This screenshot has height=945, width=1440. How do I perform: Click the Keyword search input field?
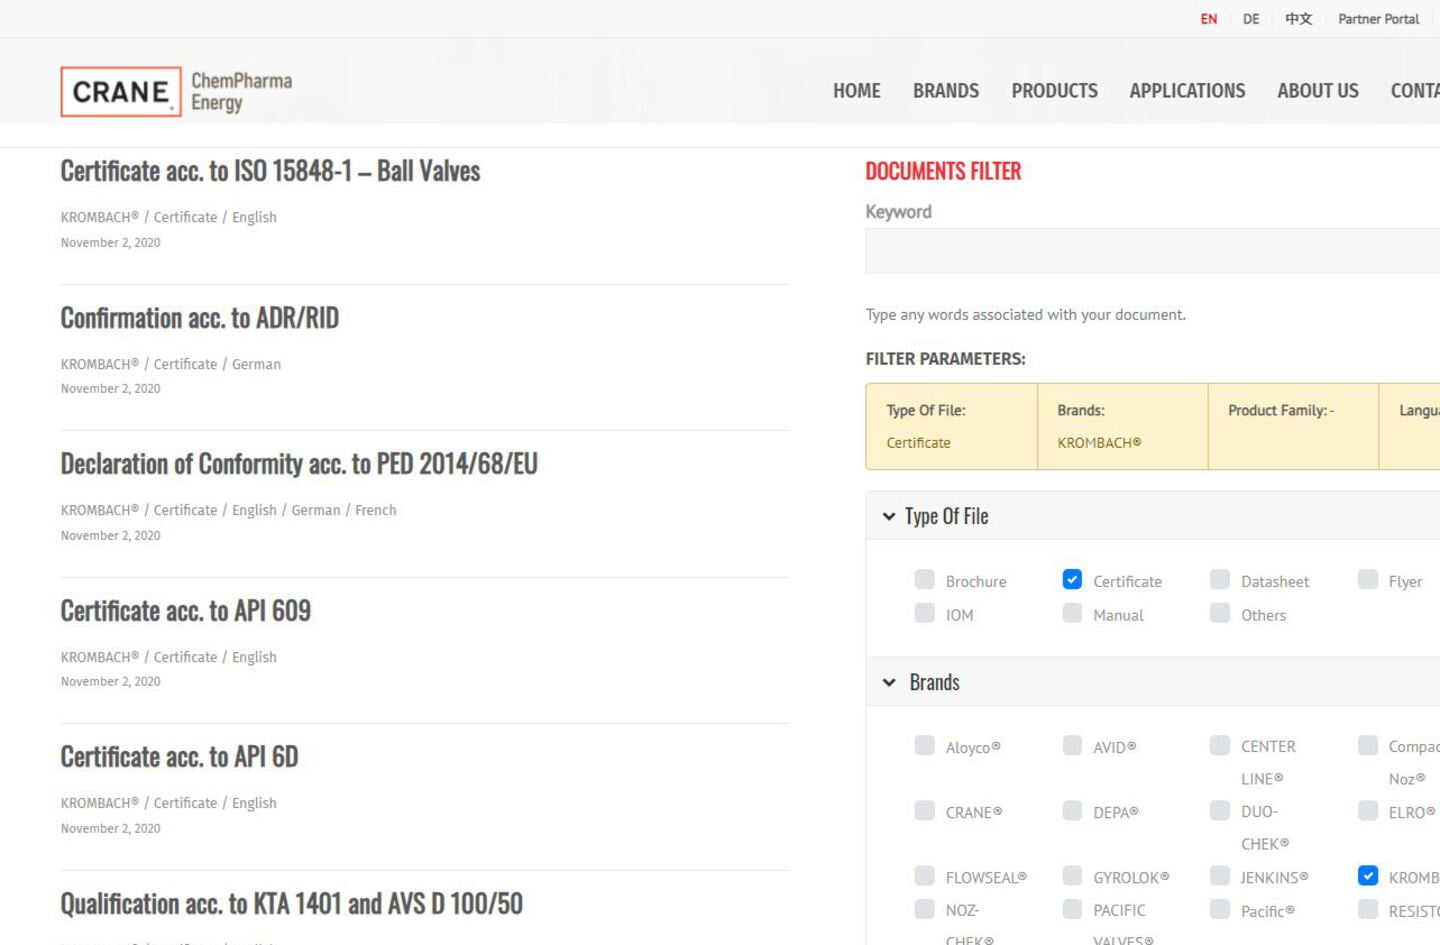(1150, 251)
